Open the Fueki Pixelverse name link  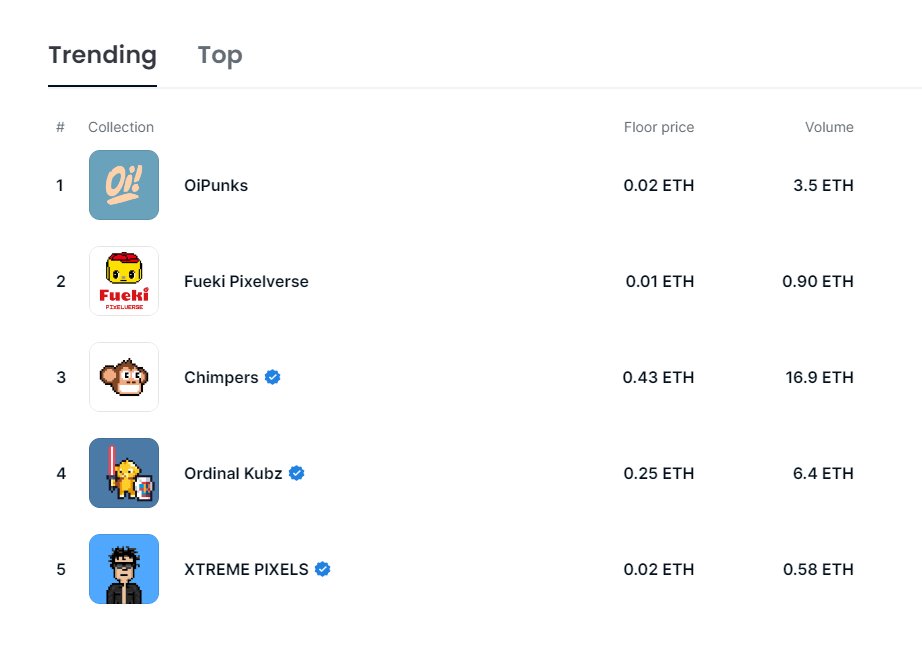coord(246,281)
